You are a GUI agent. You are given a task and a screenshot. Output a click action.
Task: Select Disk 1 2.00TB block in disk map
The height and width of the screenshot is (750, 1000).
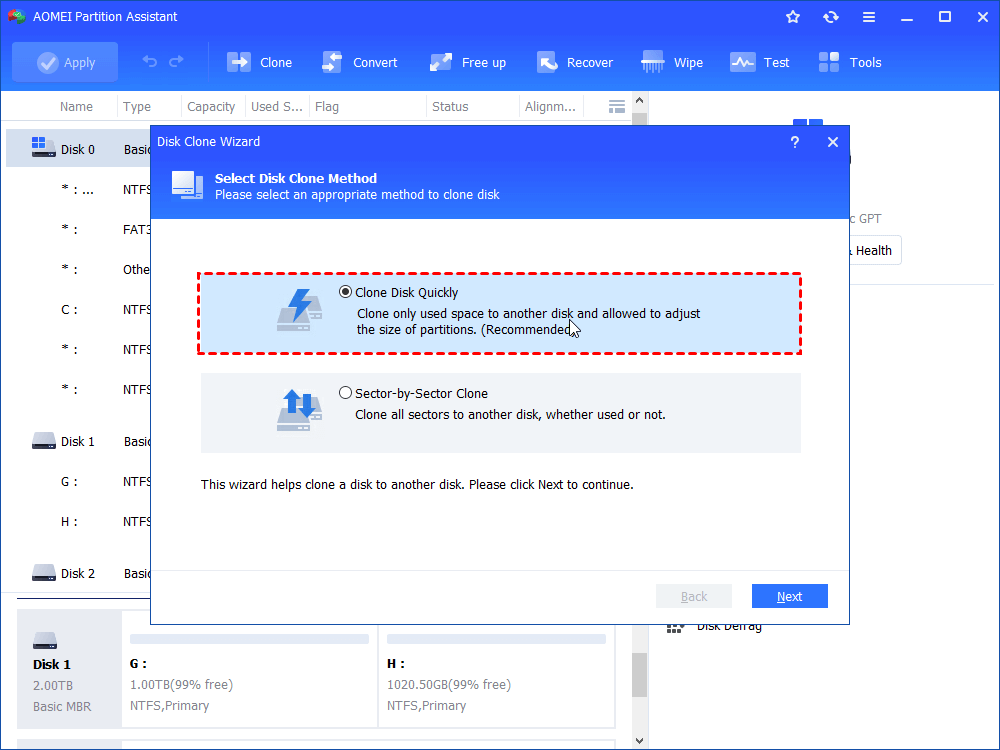pos(69,669)
